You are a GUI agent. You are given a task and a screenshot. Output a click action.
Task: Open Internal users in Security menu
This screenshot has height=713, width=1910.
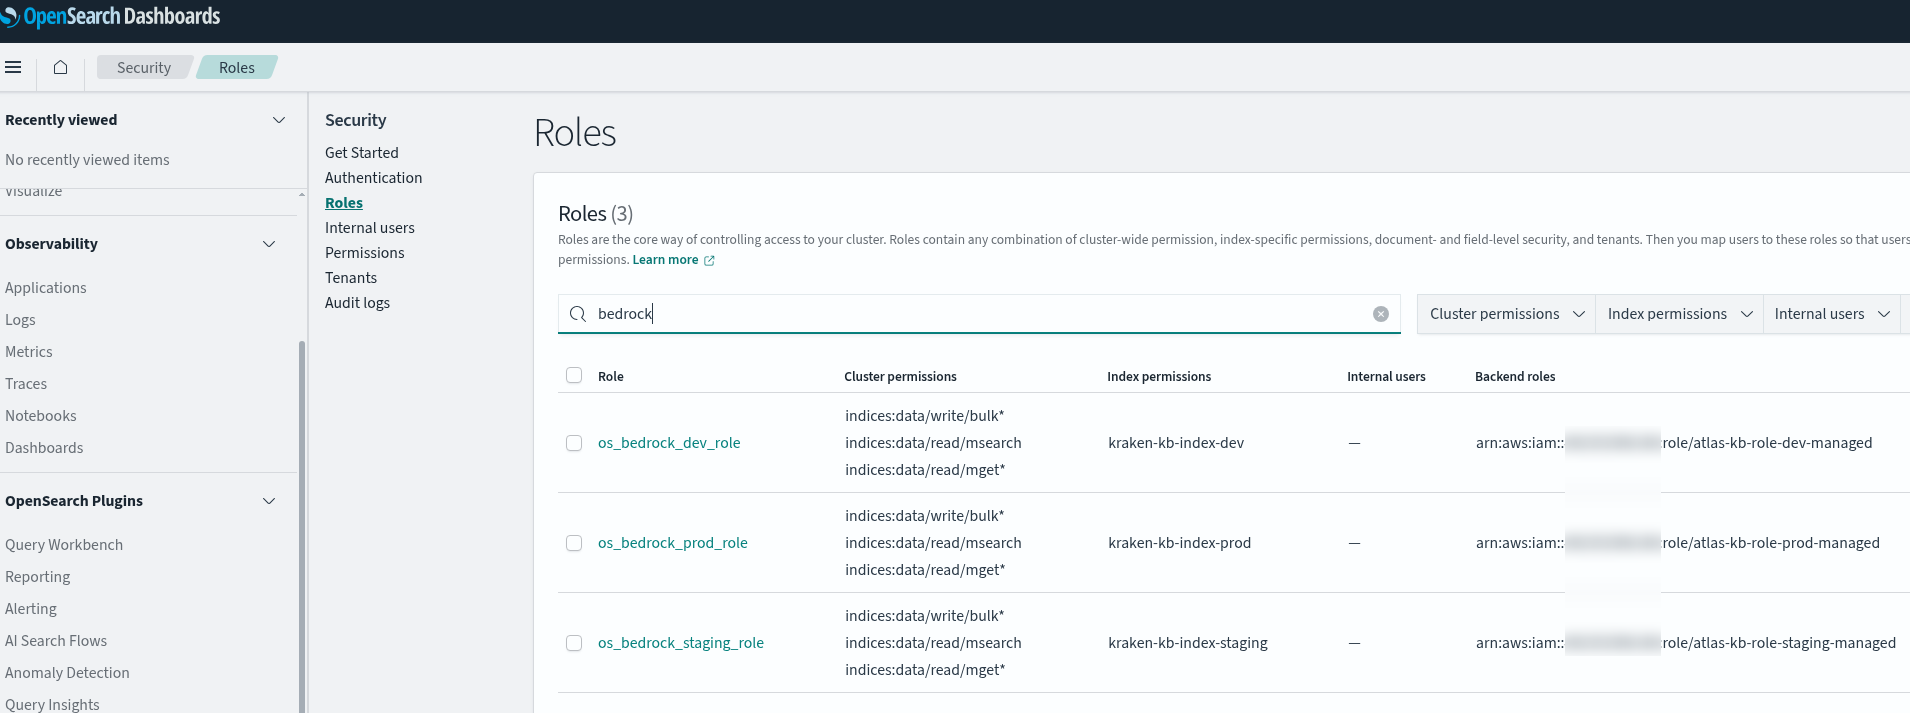370,228
